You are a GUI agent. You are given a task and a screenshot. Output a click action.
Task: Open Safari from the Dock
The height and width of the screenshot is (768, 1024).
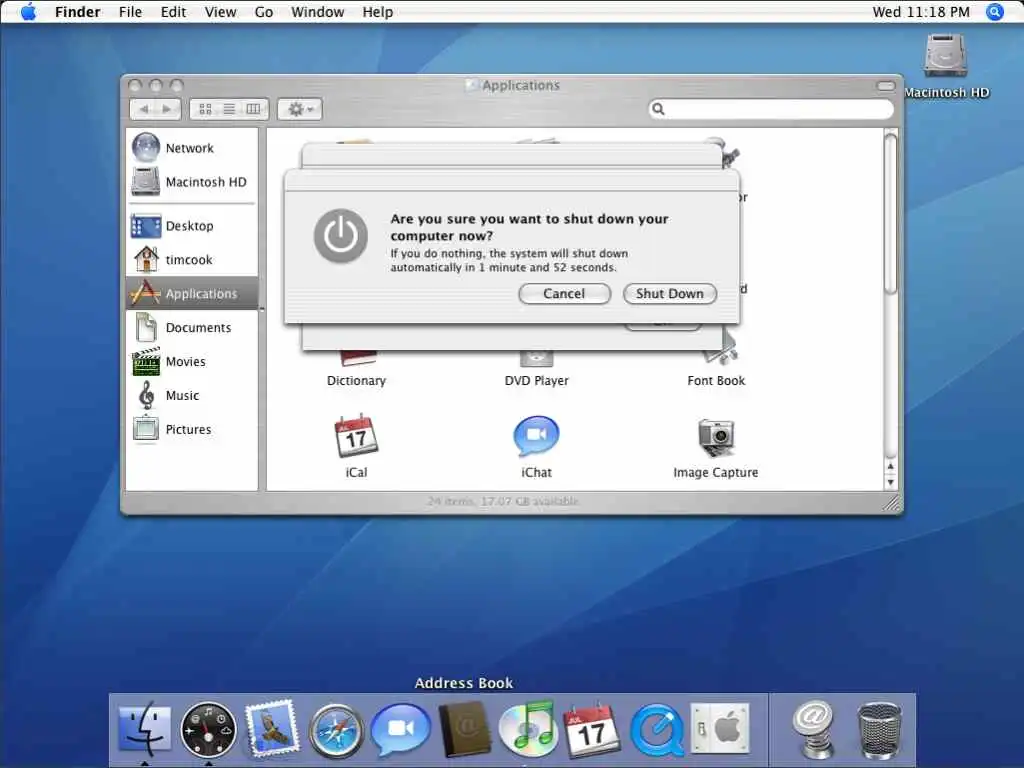(x=336, y=730)
